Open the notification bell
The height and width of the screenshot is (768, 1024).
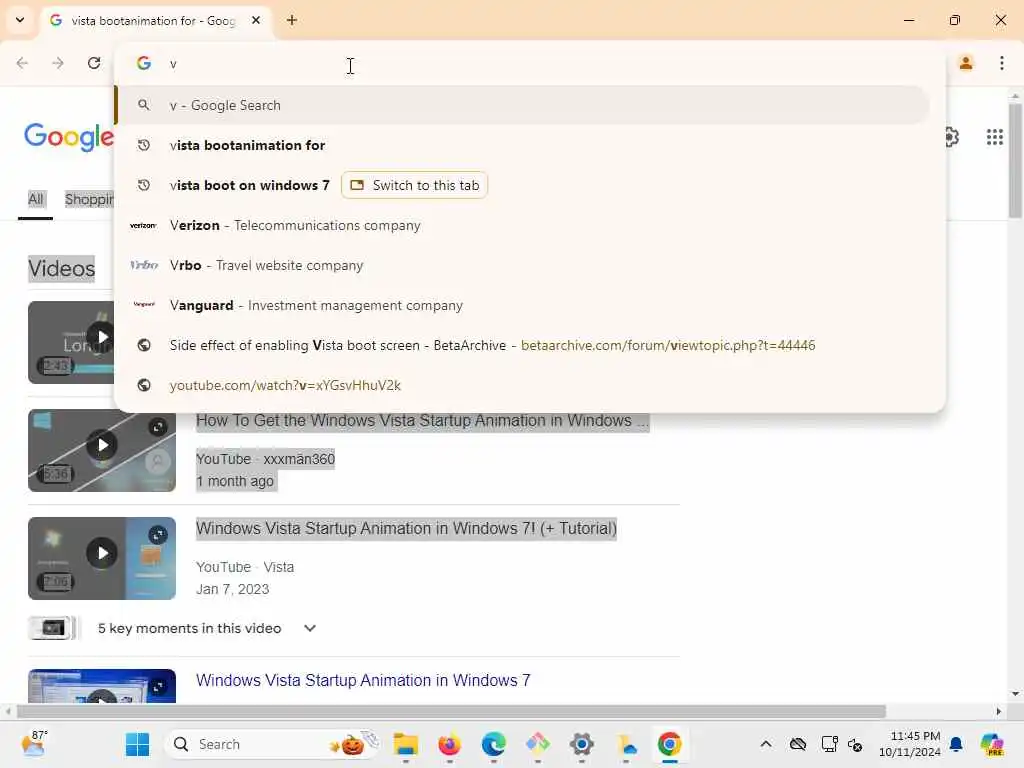[956, 744]
